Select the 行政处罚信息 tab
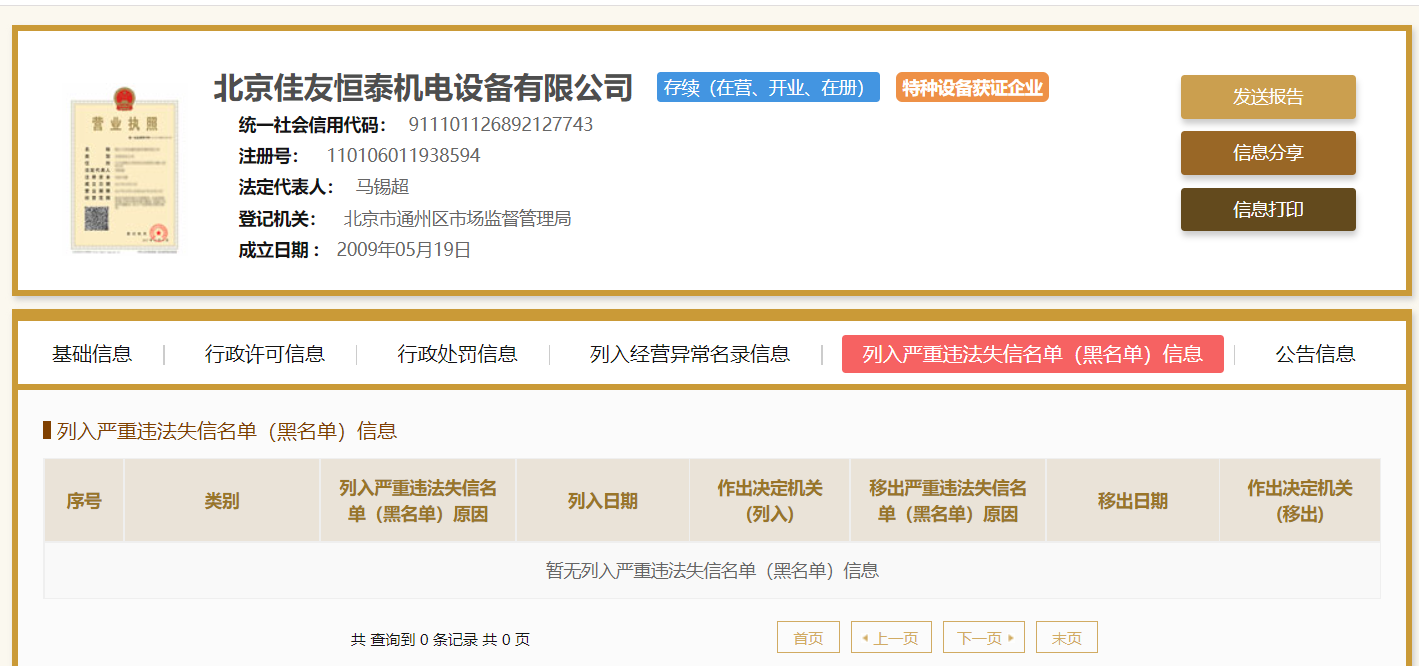The width and height of the screenshot is (1419, 666). [x=457, y=354]
